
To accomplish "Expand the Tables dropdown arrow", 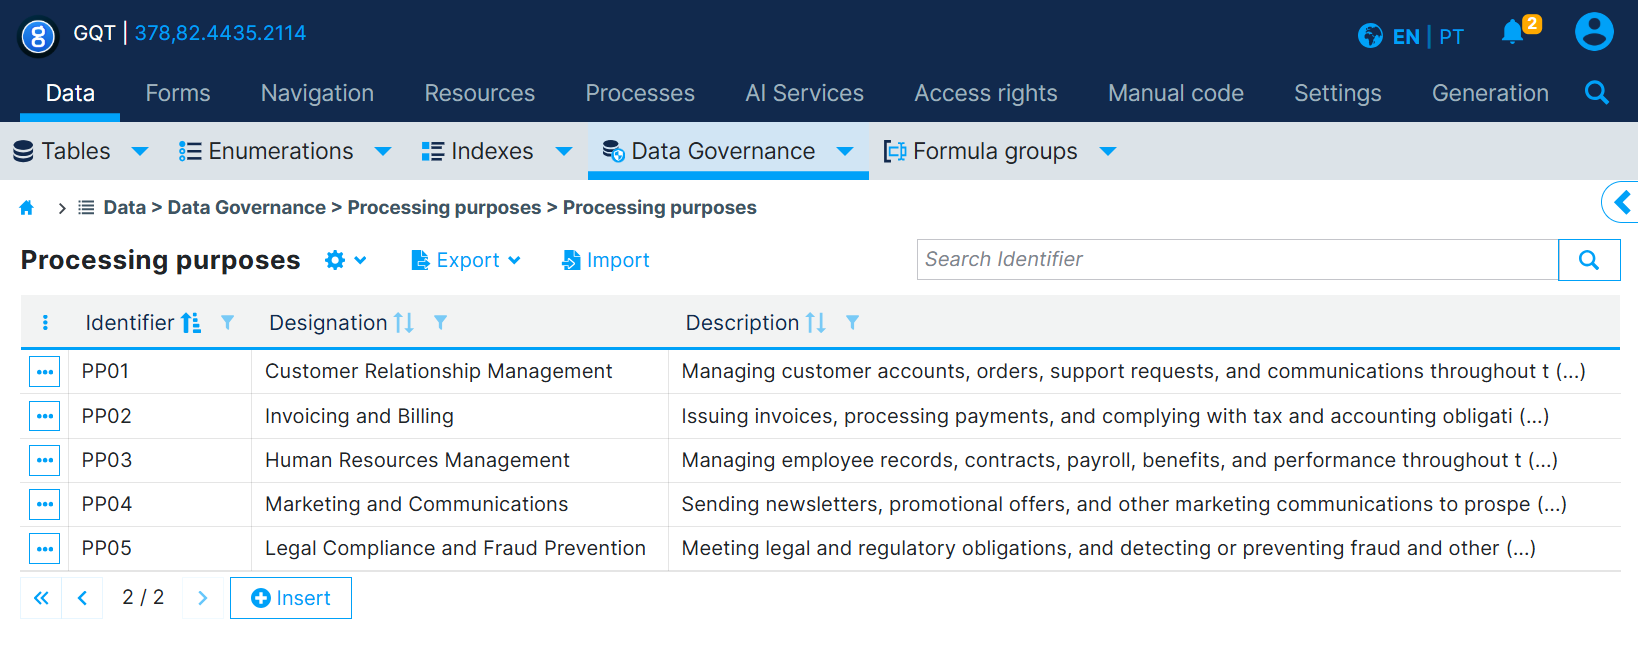I will click(x=140, y=152).
